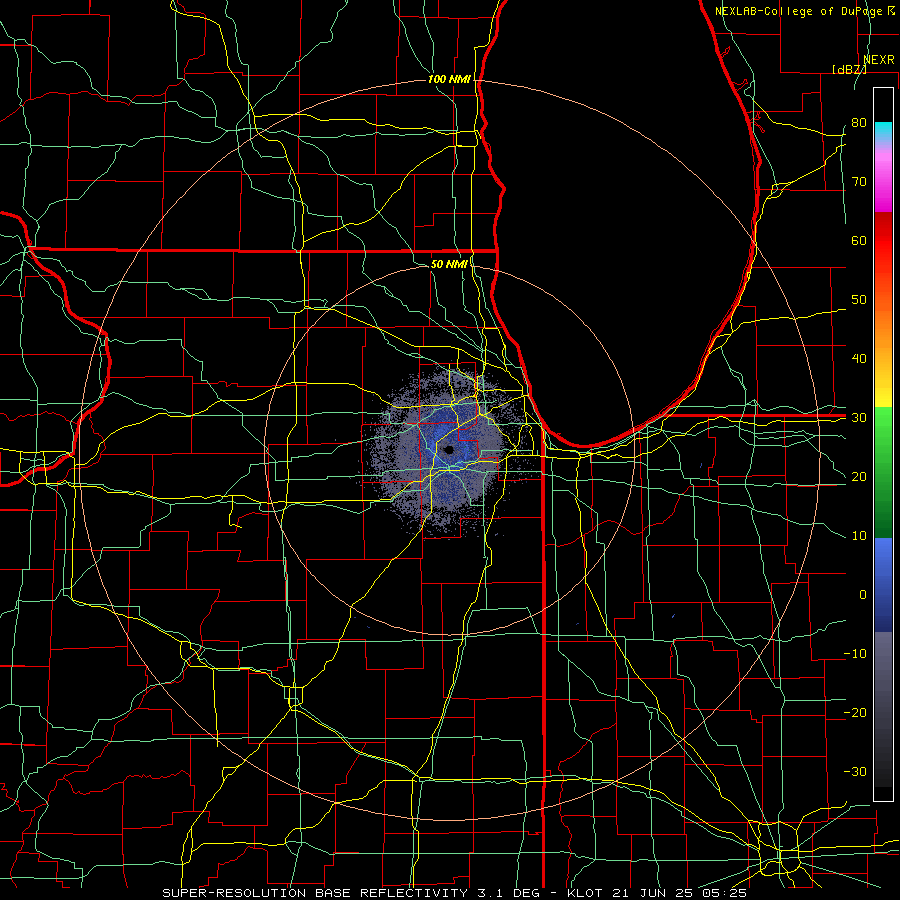Click the 50 NMI range ring label

[449, 264]
